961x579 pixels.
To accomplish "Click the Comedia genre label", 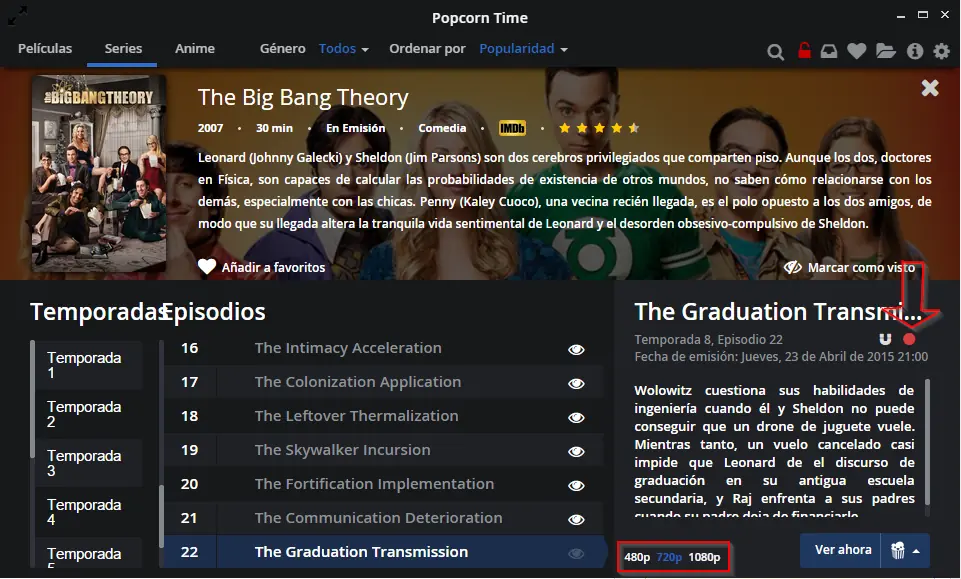I will (x=442, y=128).
